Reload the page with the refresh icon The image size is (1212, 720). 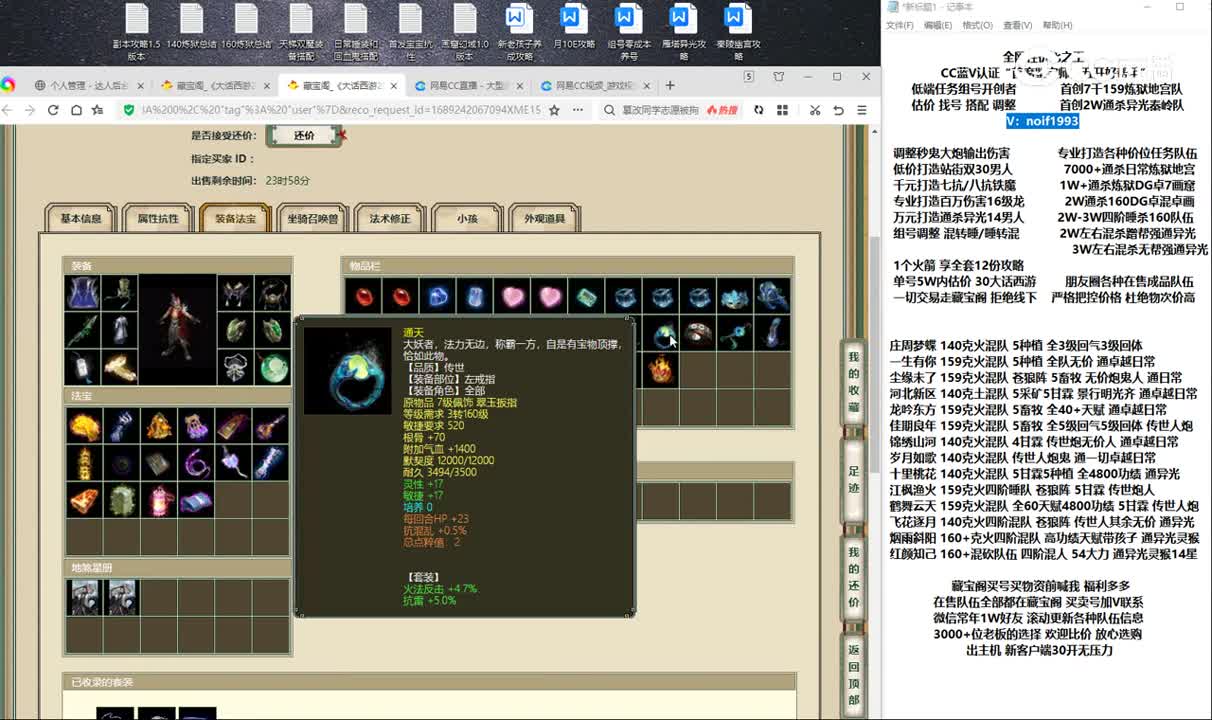[54, 110]
